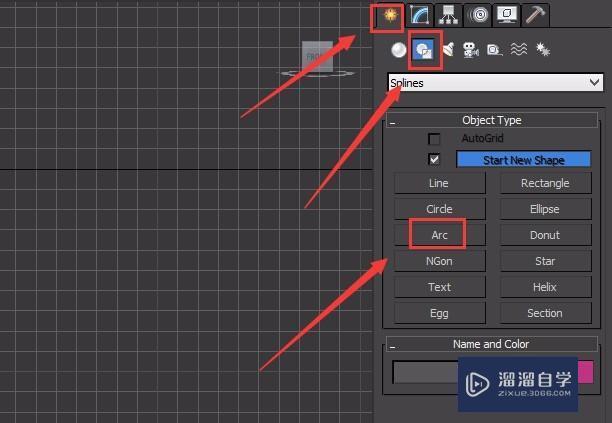612x423 pixels.
Task: Choose the NGon spline button
Action: [440, 261]
